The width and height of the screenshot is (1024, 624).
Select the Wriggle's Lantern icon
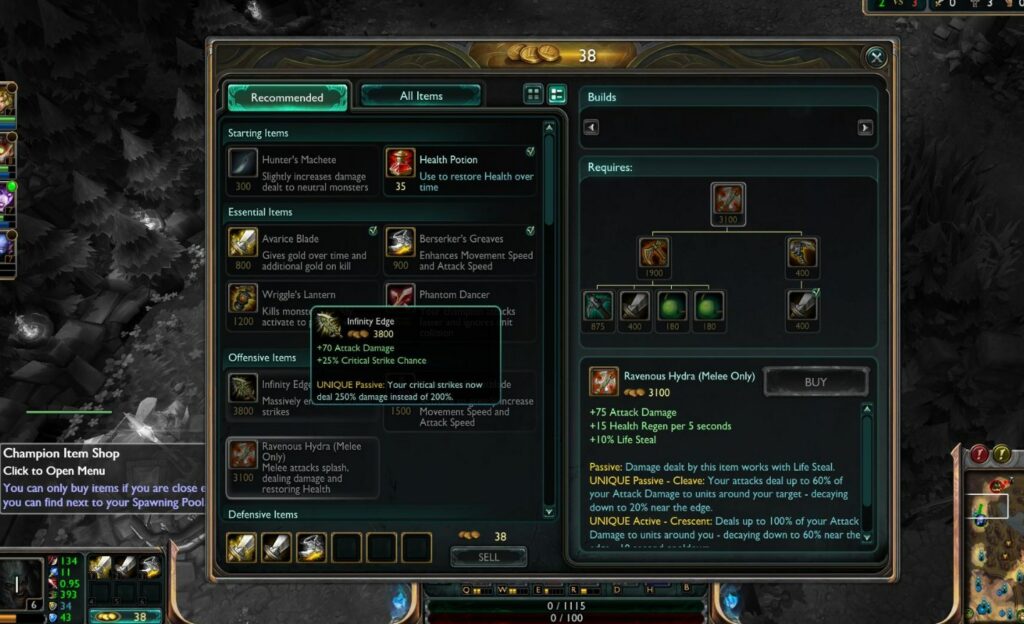(242, 299)
